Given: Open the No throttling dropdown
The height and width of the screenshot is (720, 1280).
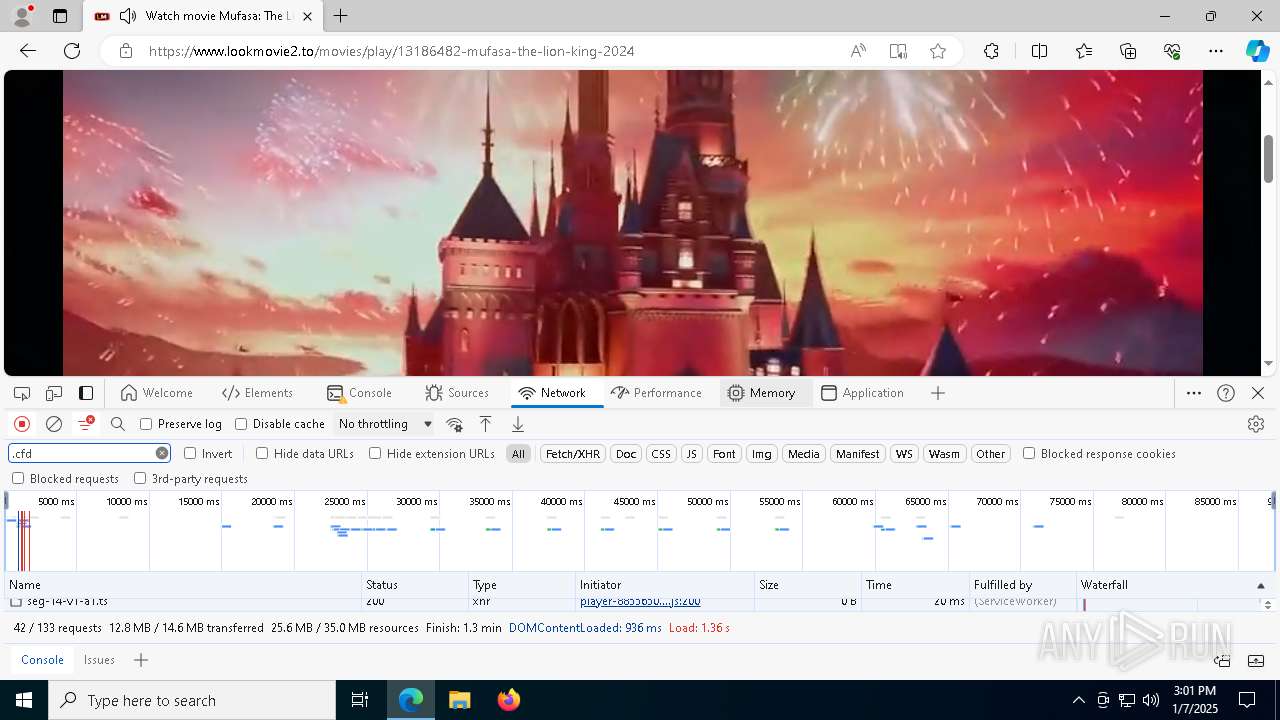Looking at the screenshot, I should [x=386, y=424].
